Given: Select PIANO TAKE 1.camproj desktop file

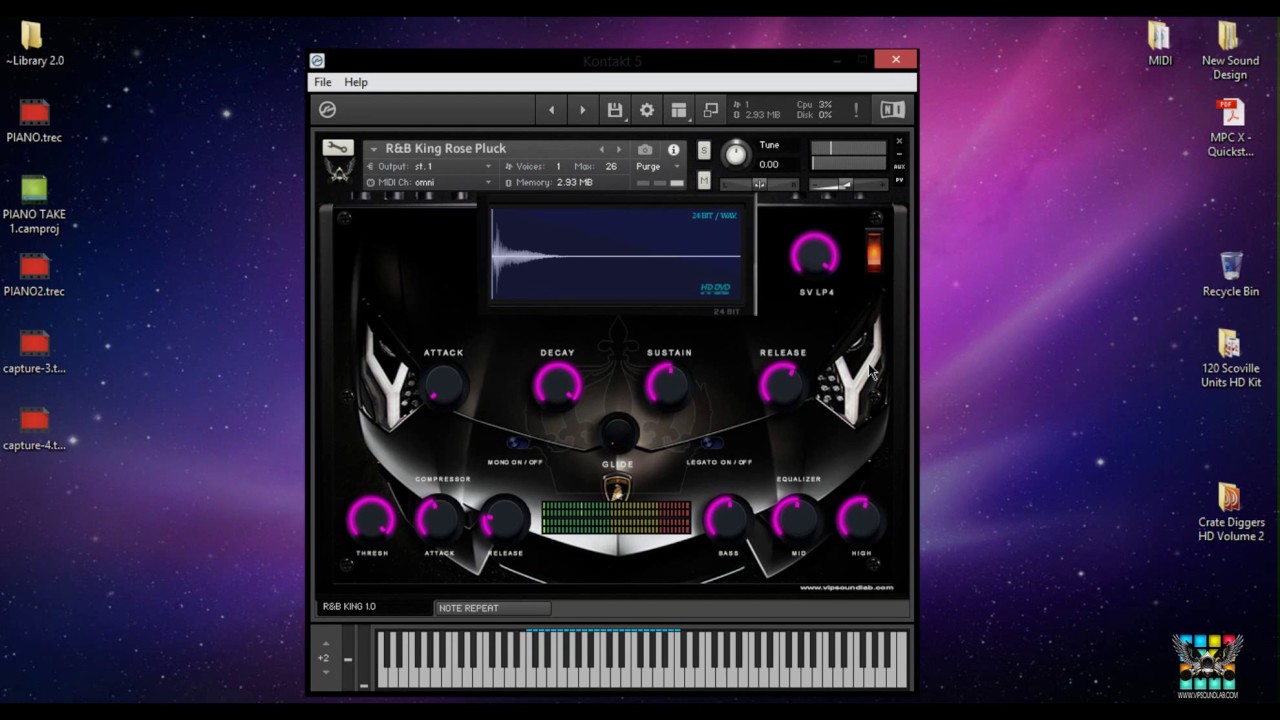Looking at the screenshot, I should 34,205.
